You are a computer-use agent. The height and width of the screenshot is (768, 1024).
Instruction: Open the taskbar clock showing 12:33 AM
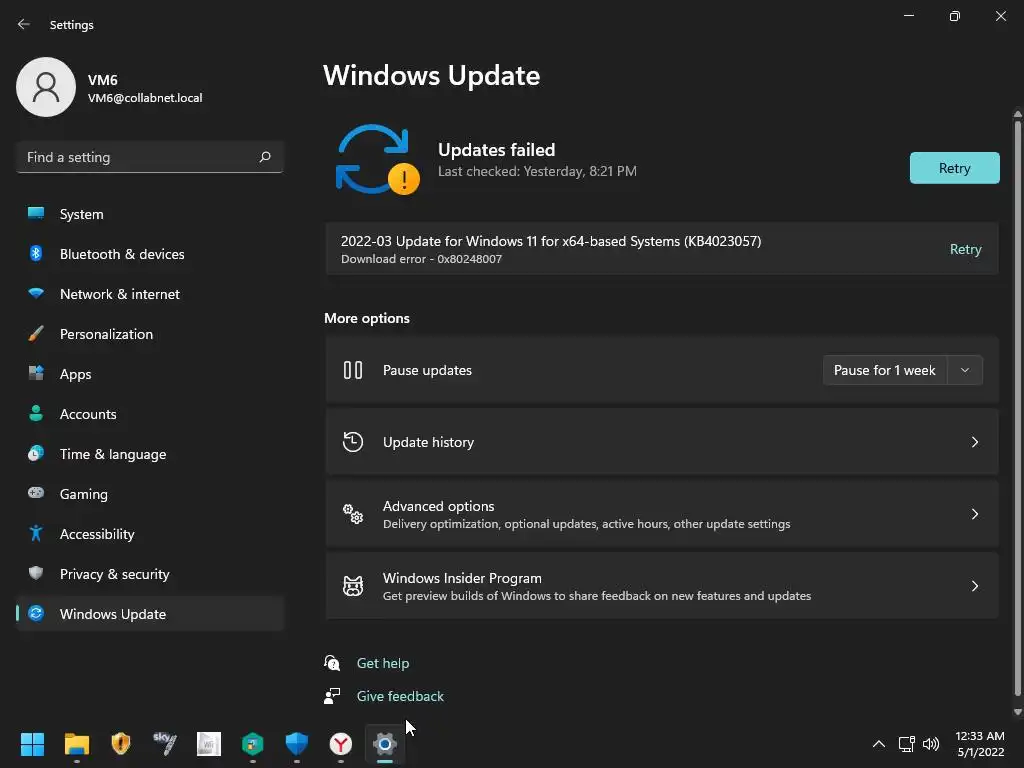click(x=980, y=744)
